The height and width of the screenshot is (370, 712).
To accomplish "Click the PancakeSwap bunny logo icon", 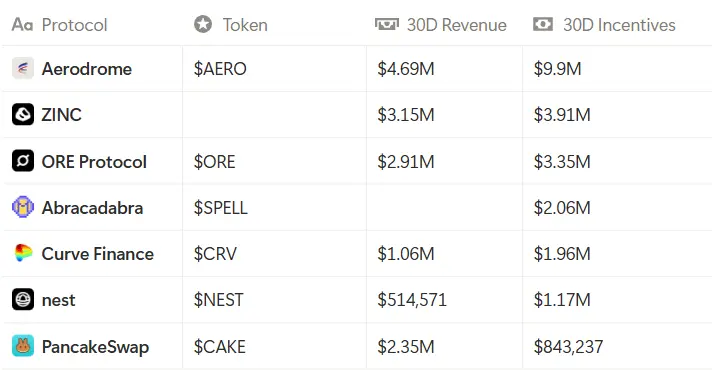I will click(23, 346).
